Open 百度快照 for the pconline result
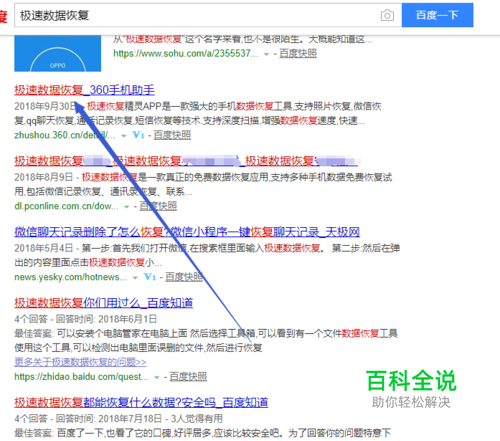 [x=158, y=206]
